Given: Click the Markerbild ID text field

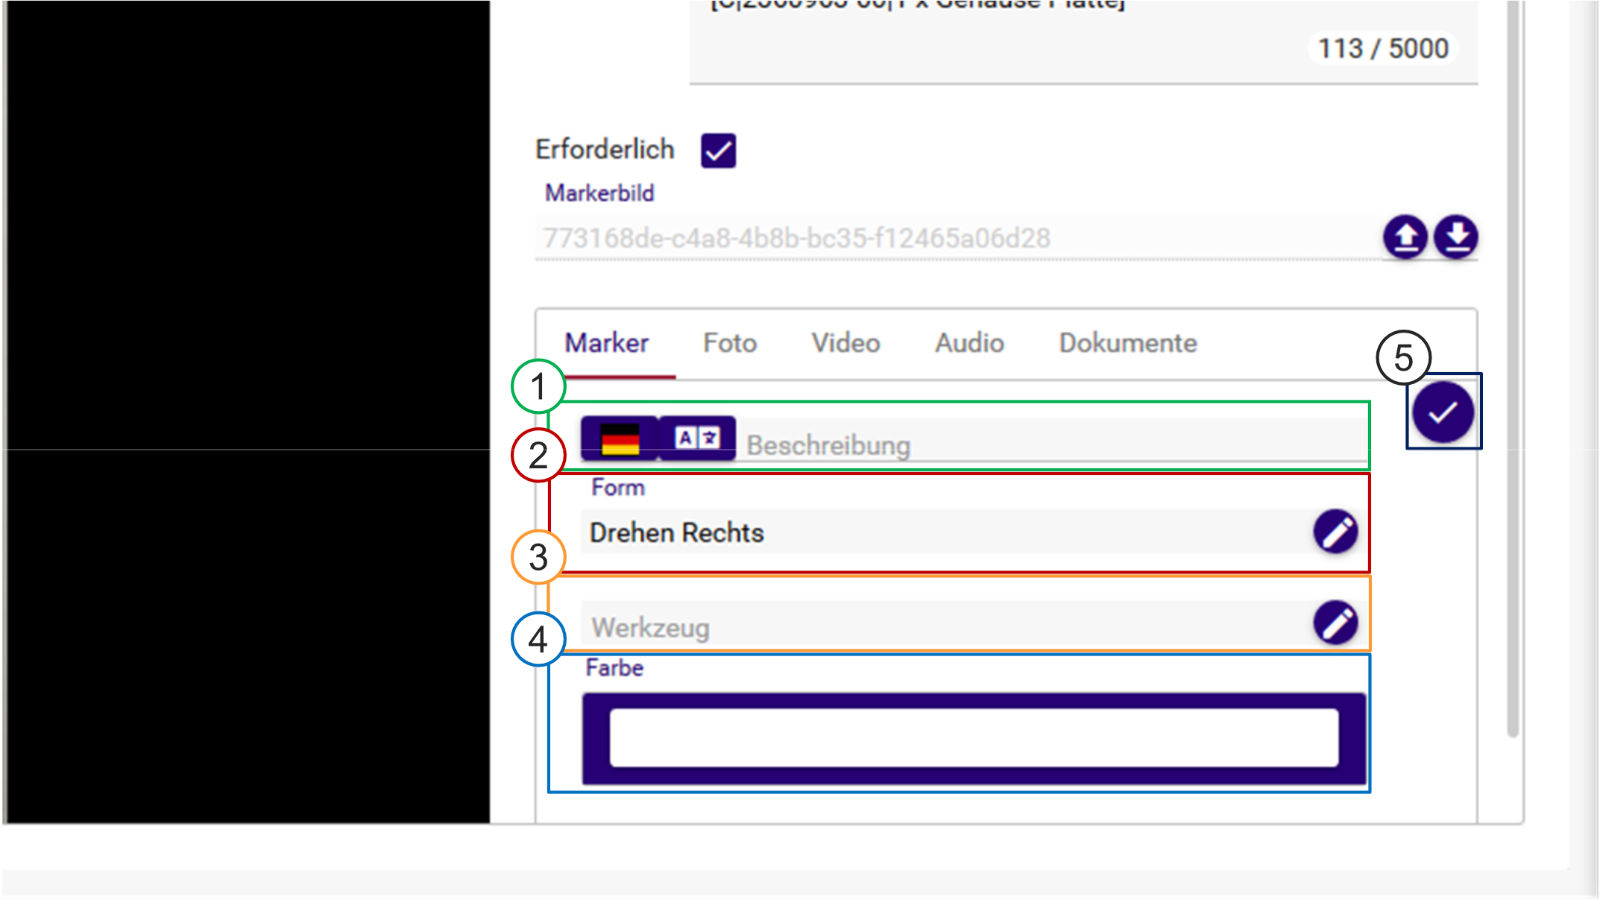Looking at the screenshot, I should [x=950, y=238].
